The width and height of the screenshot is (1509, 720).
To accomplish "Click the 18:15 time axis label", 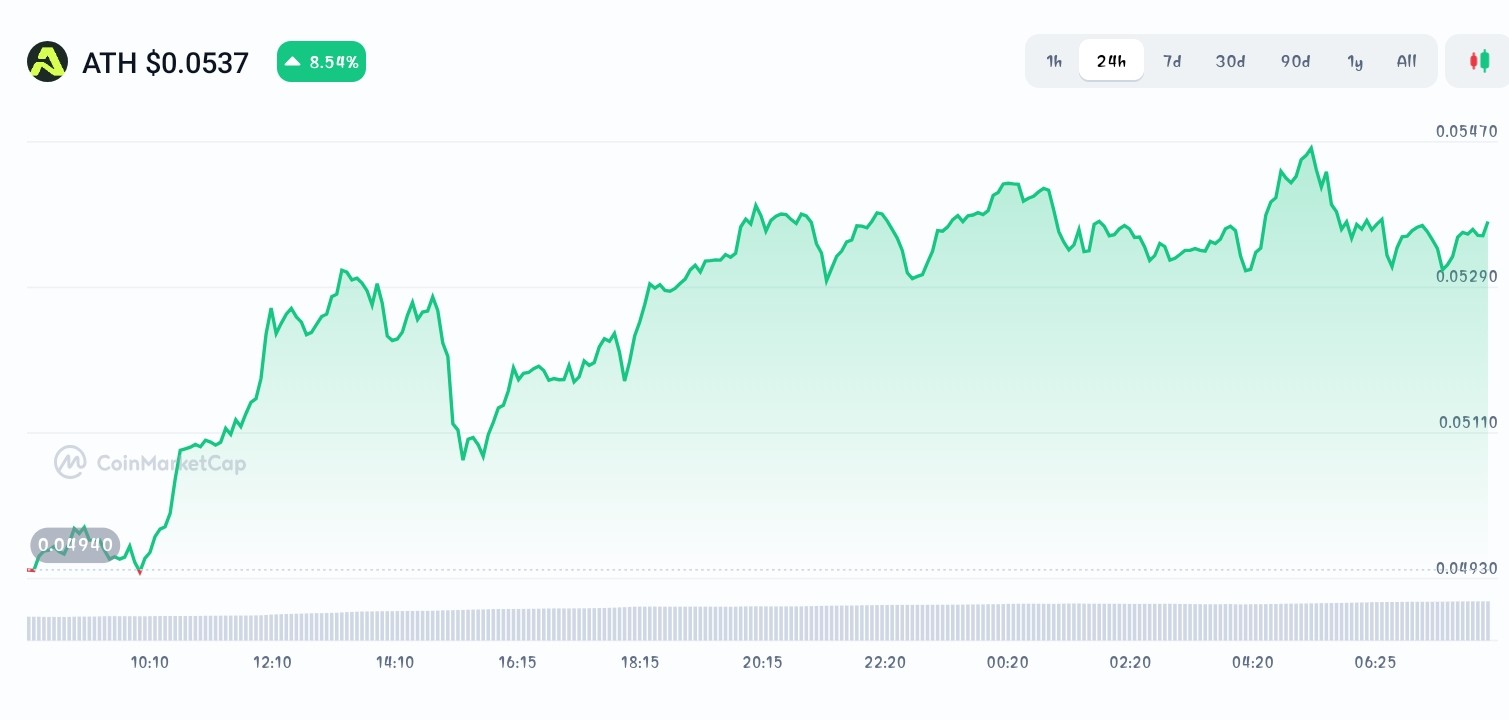I will 640,662.
